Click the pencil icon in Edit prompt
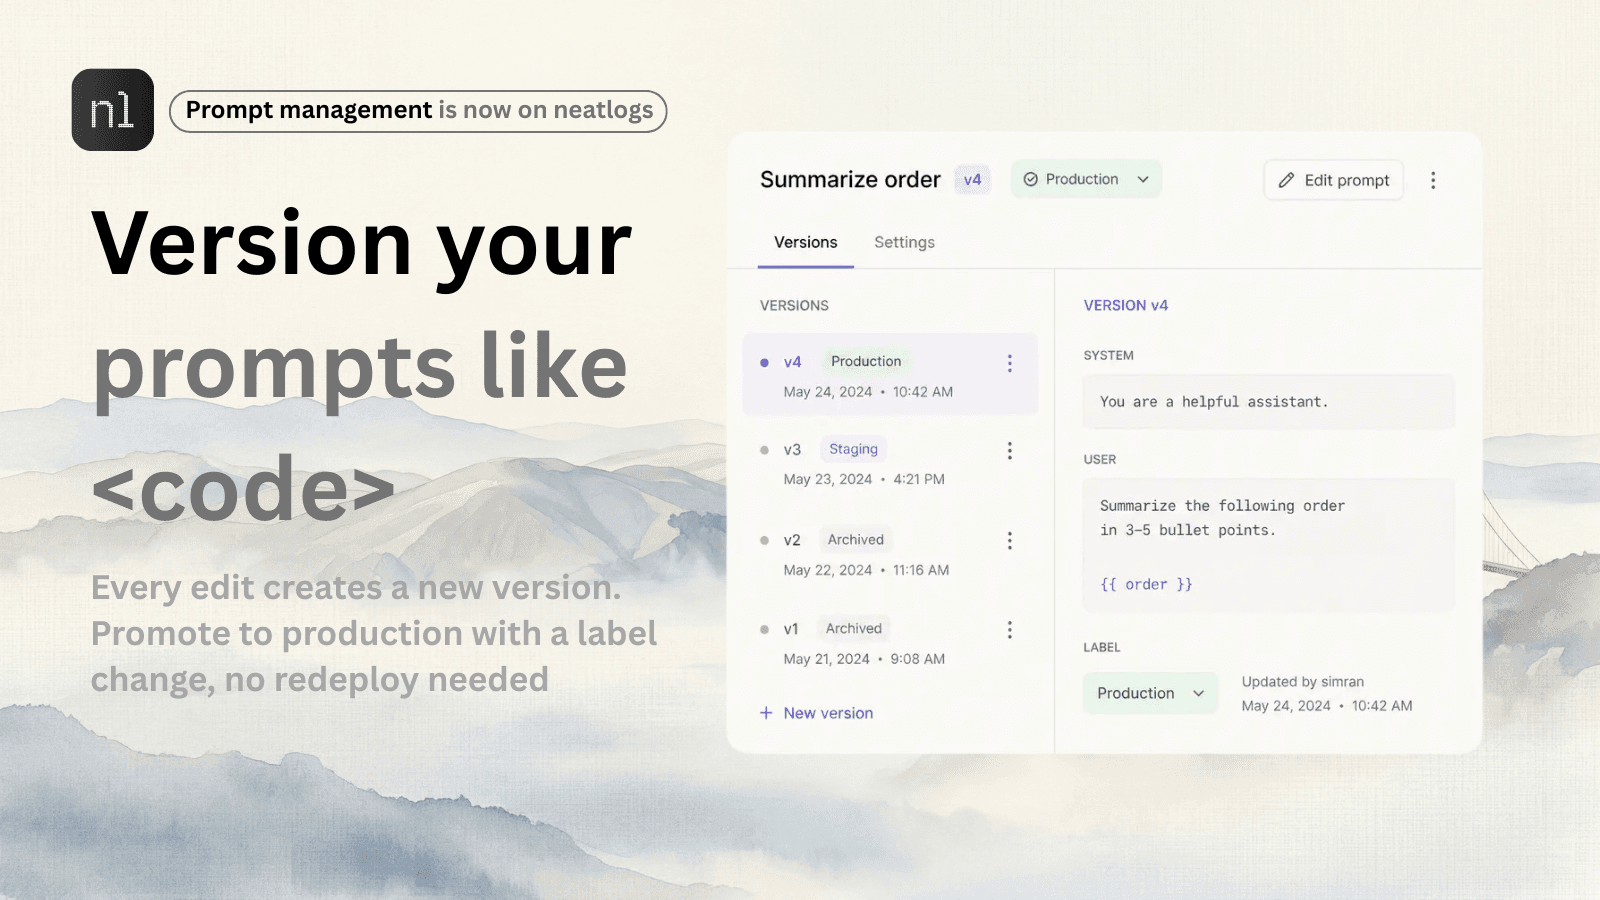 (1286, 180)
